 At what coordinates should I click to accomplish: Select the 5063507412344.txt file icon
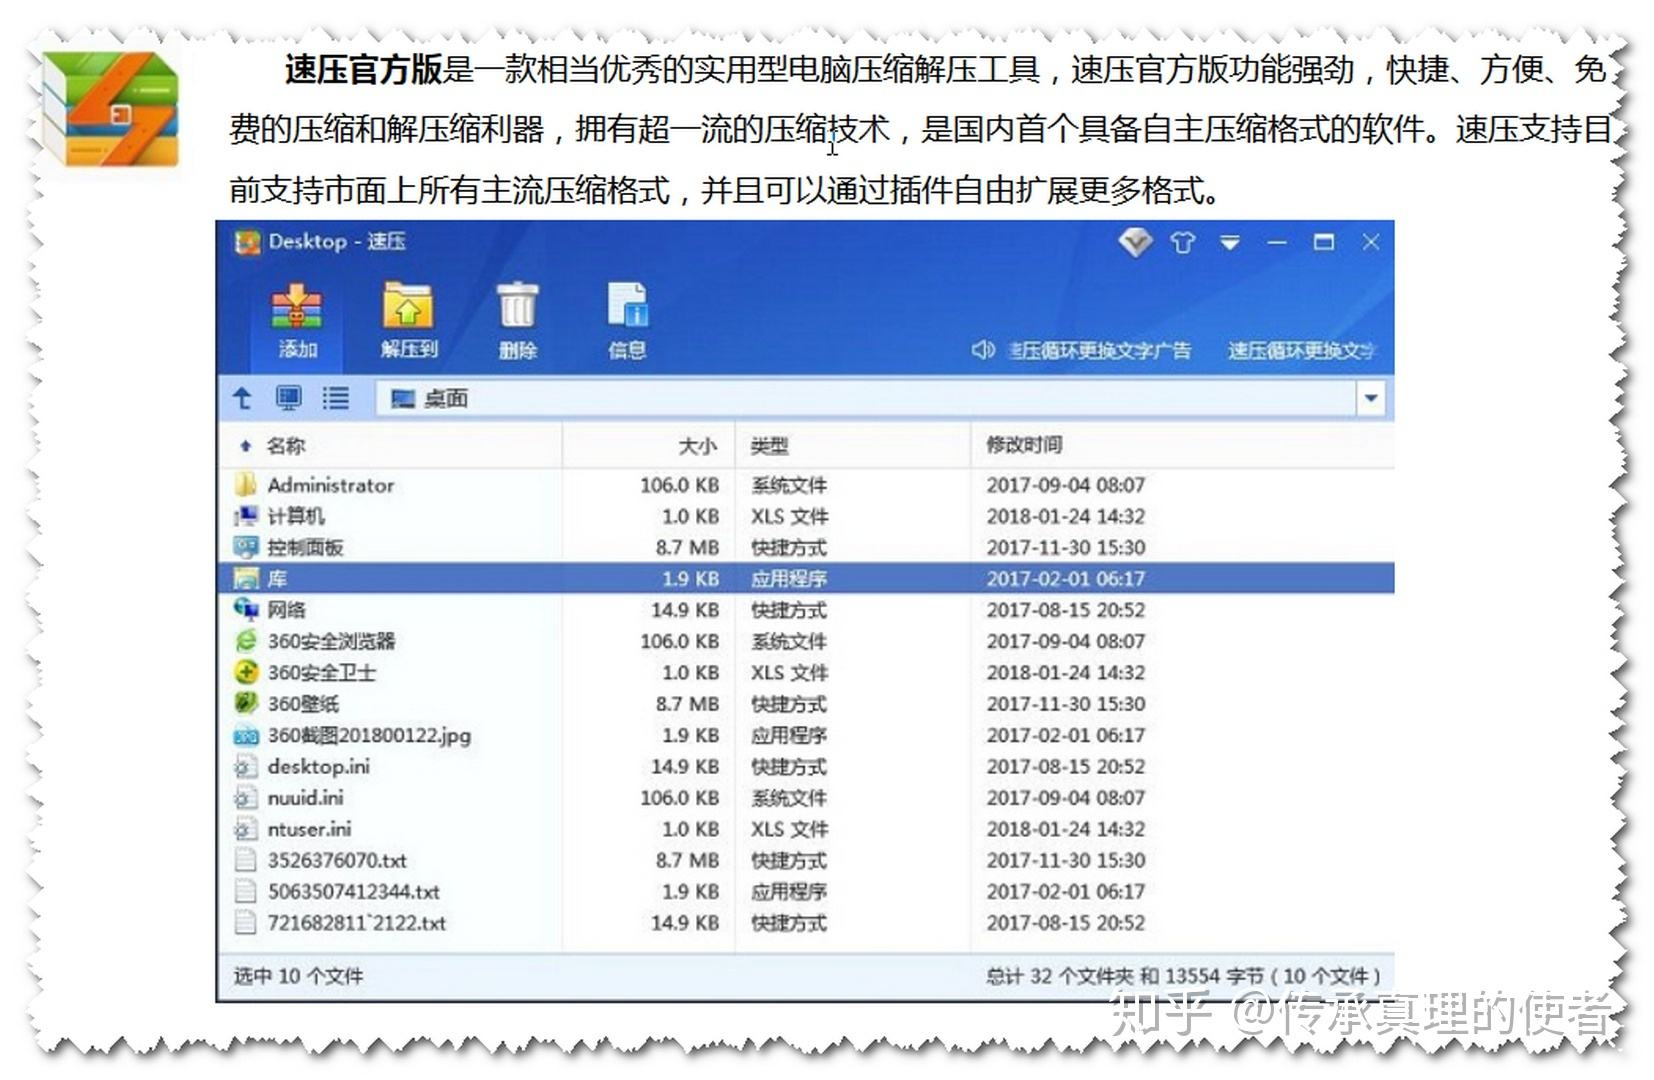pos(245,891)
